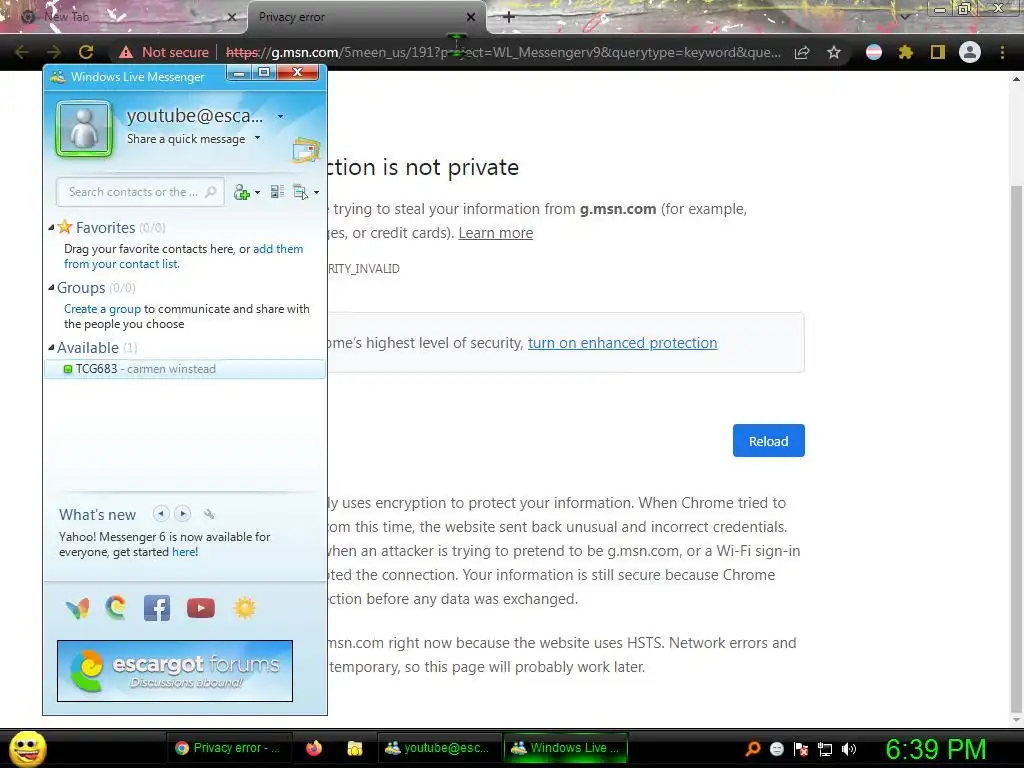
Task: Click the Add a contact icon
Action: click(242, 192)
